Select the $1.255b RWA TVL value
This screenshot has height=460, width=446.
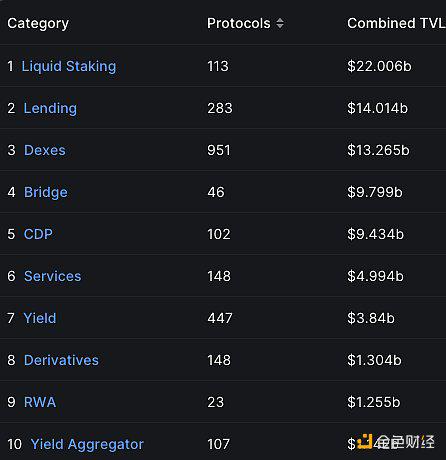tap(374, 402)
